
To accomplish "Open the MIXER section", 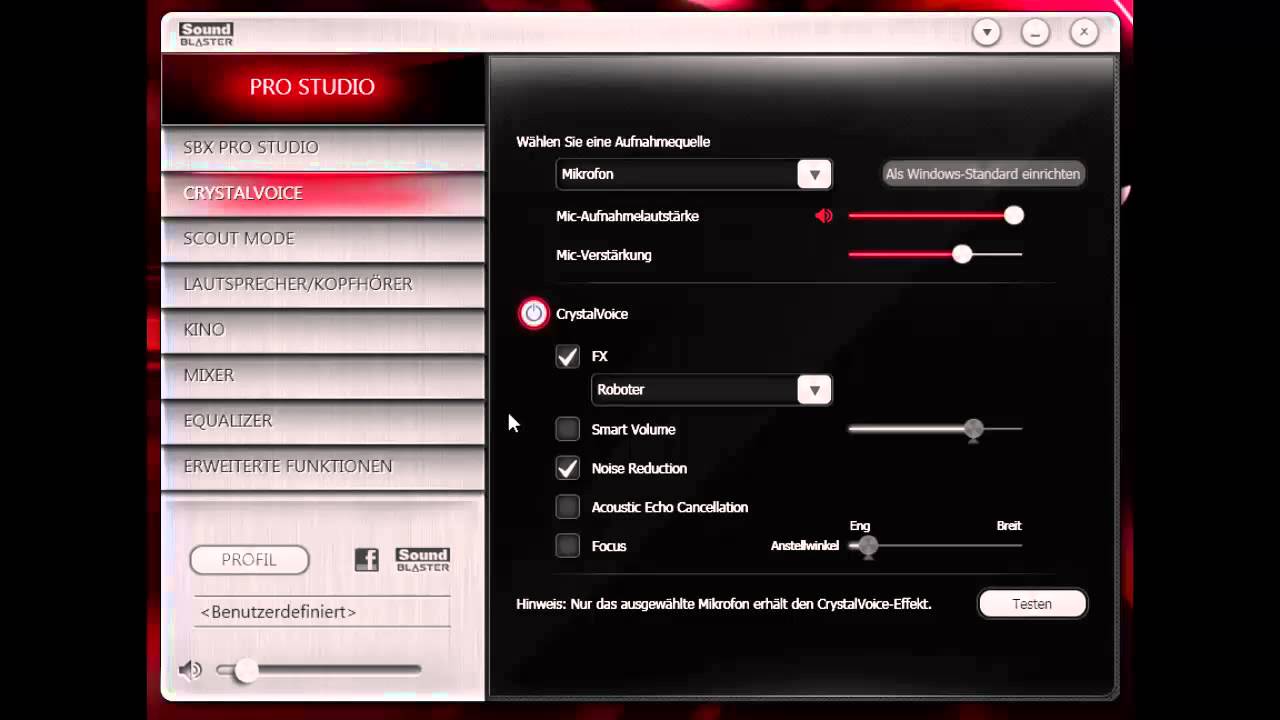I will [x=323, y=375].
